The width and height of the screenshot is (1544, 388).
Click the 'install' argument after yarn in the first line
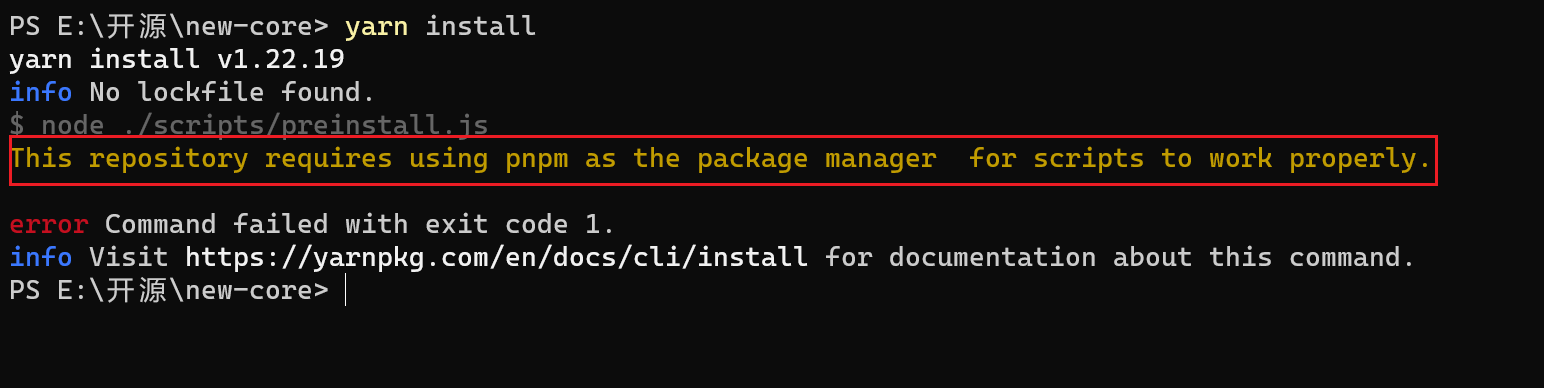click(480, 26)
